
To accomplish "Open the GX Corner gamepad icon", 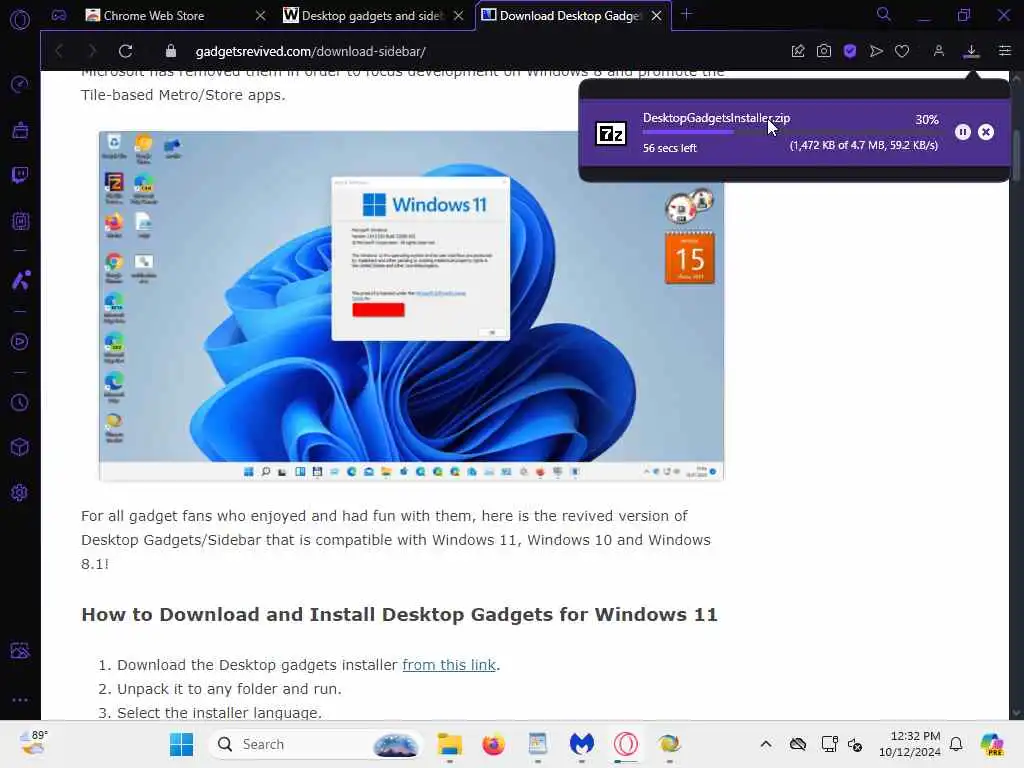I will pyautogui.click(x=59, y=16).
